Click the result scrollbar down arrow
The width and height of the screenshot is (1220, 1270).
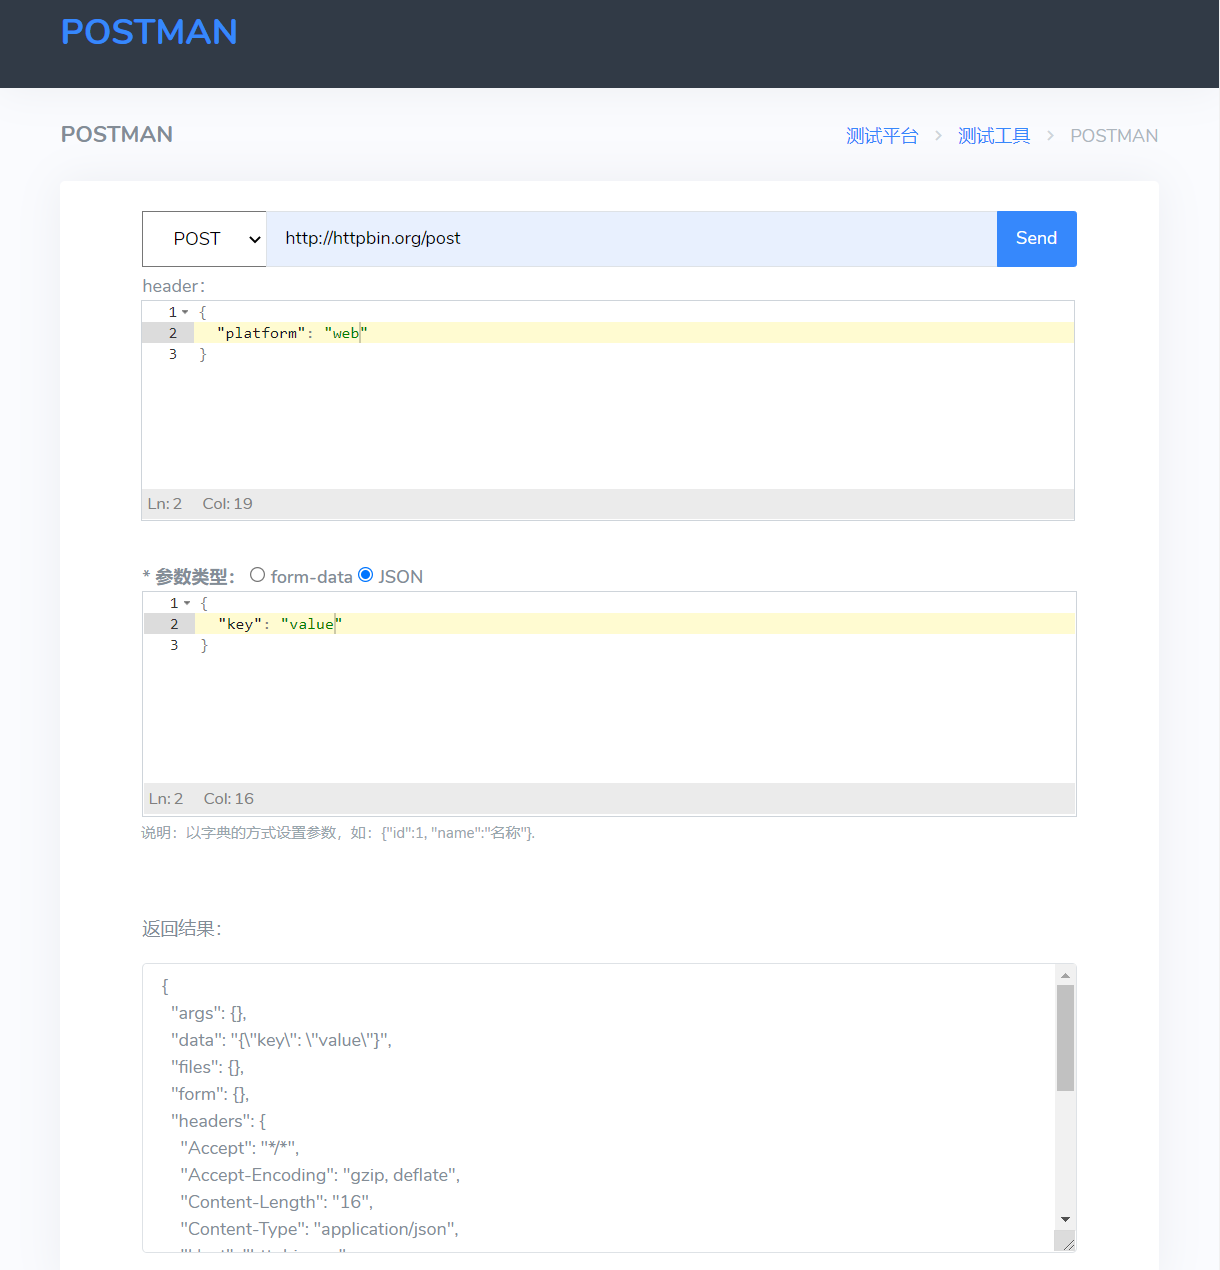coord(1065,1219)
